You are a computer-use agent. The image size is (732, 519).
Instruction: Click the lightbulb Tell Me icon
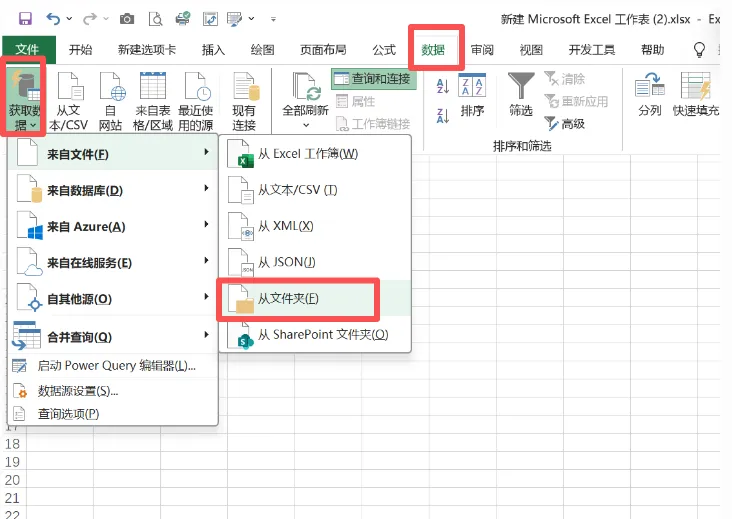tap(699, 49)
